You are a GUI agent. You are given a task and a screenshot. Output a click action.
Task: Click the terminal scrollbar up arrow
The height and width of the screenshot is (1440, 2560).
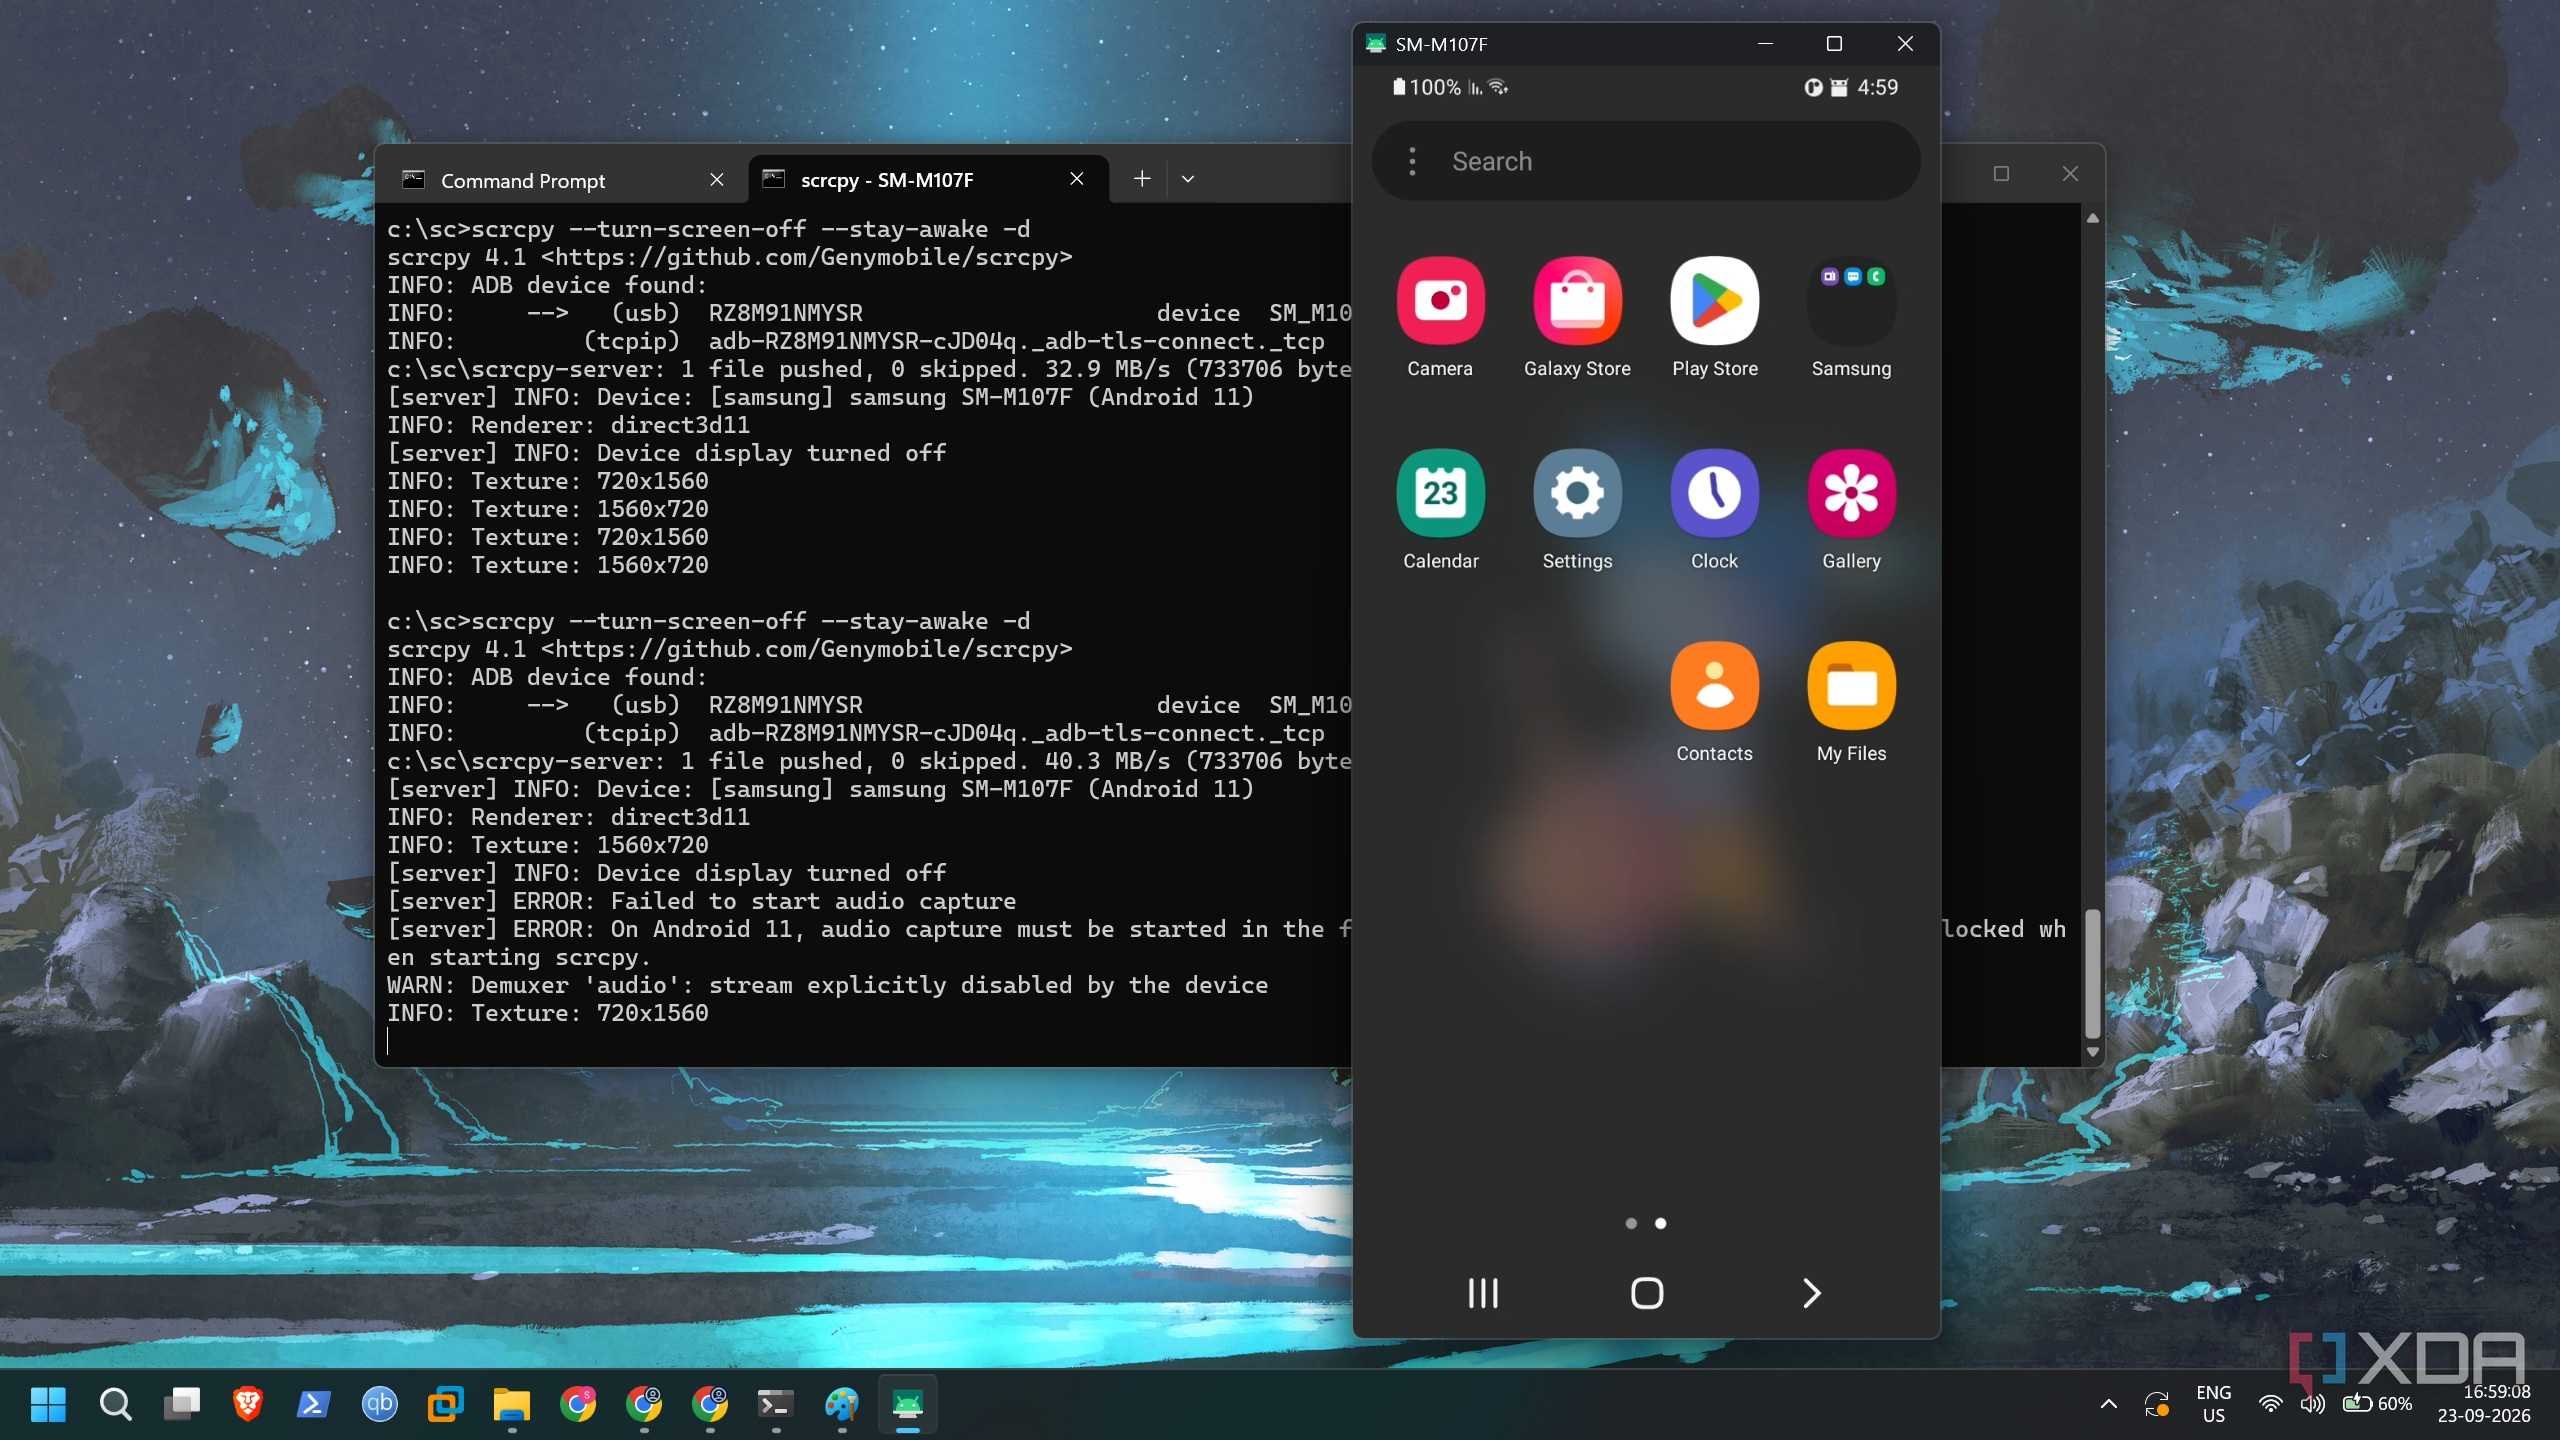click(2092, 217)
